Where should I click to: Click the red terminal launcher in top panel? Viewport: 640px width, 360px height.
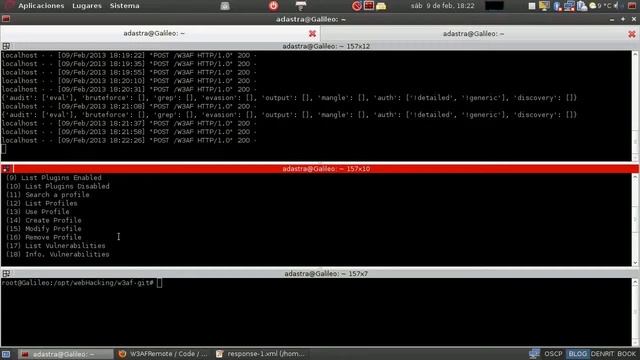369,6
